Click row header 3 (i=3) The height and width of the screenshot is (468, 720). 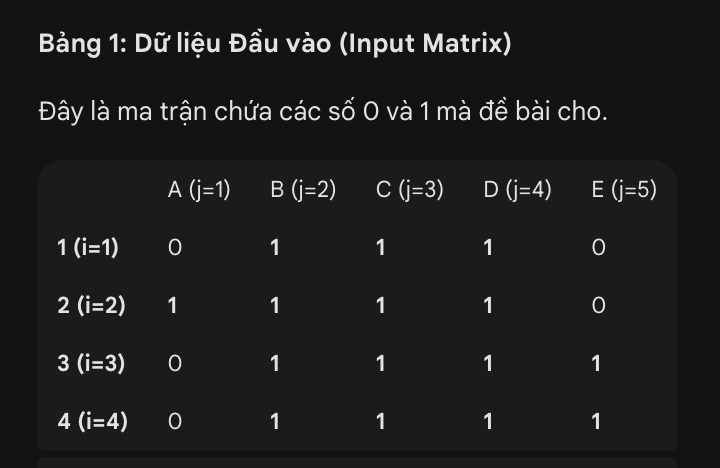91,364
